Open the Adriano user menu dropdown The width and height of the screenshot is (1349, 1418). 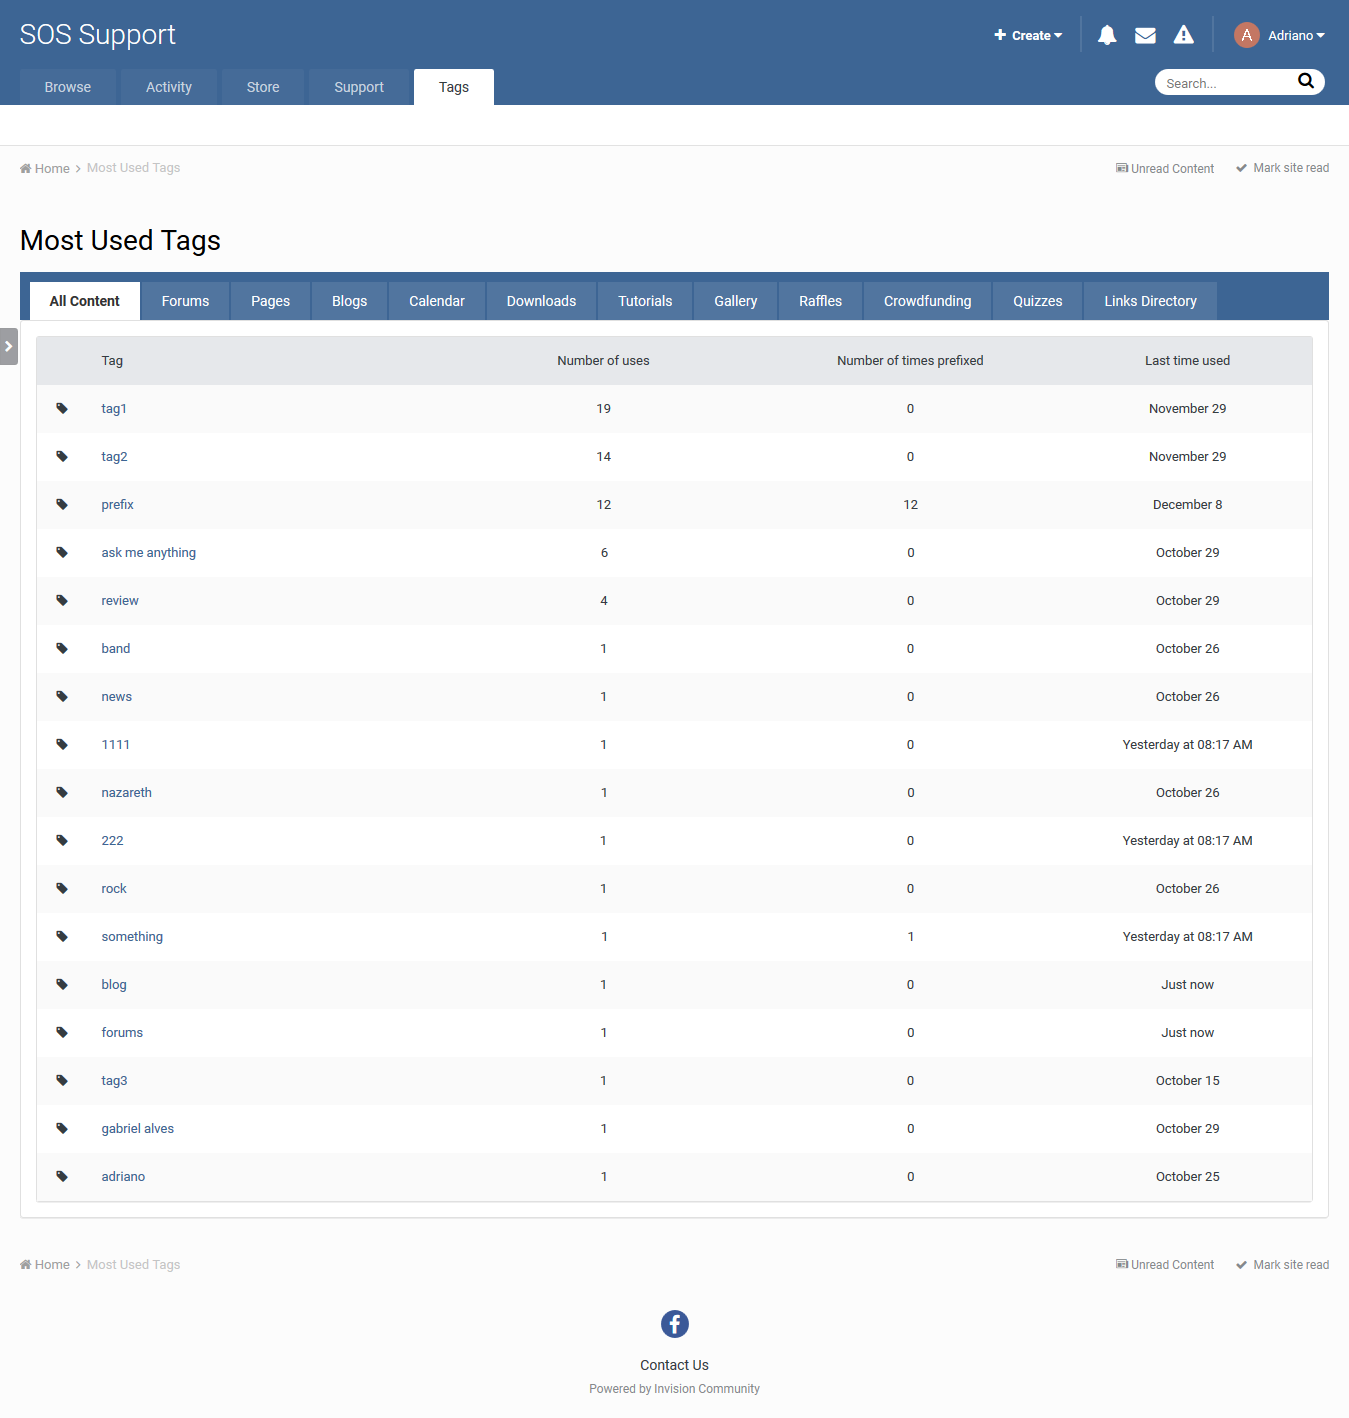point(1296,35)
